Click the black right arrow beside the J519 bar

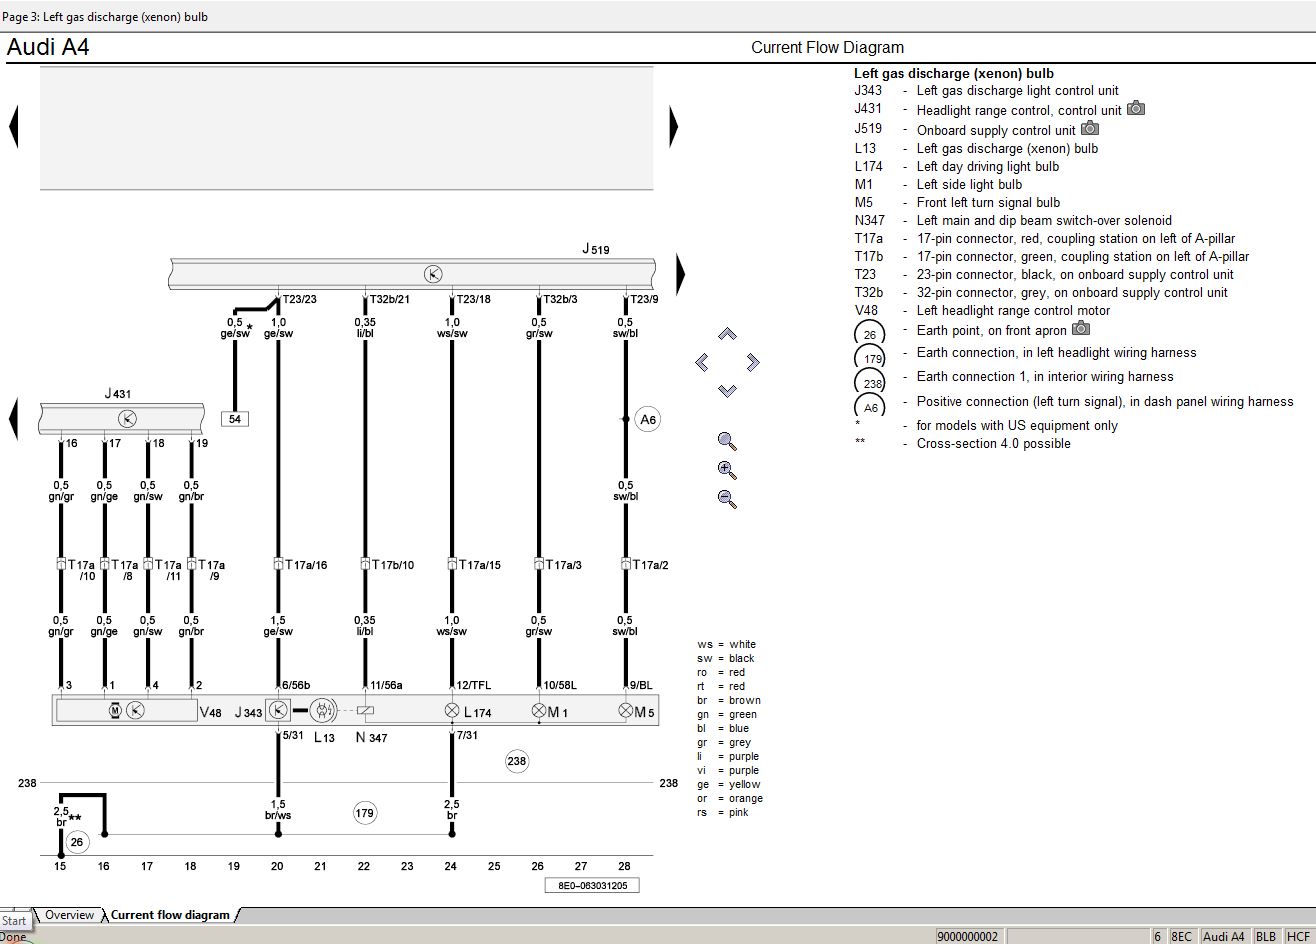click(x=681, y=273)
